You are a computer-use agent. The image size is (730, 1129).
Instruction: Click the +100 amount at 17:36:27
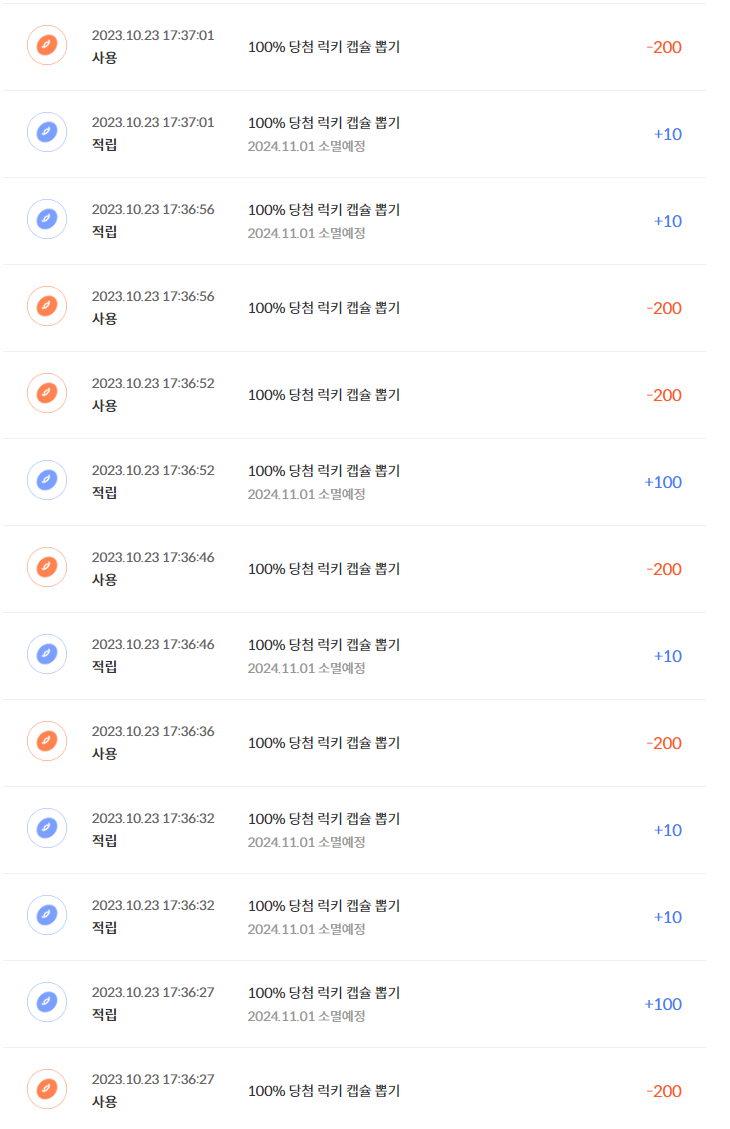click(x=663, y=1004)
